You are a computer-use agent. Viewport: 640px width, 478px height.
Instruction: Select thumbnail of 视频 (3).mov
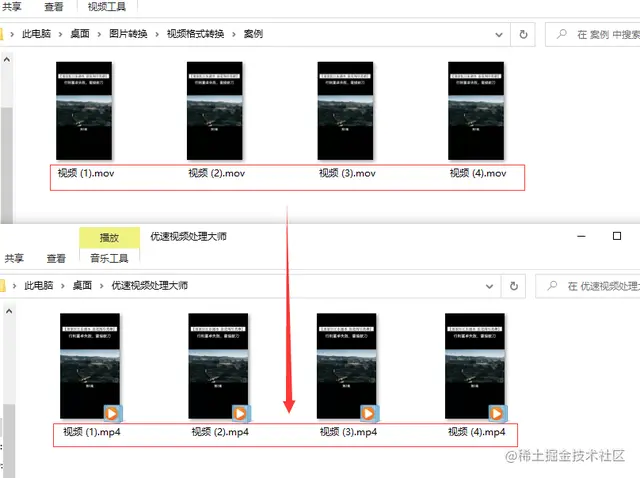click(x=345, y=111)
